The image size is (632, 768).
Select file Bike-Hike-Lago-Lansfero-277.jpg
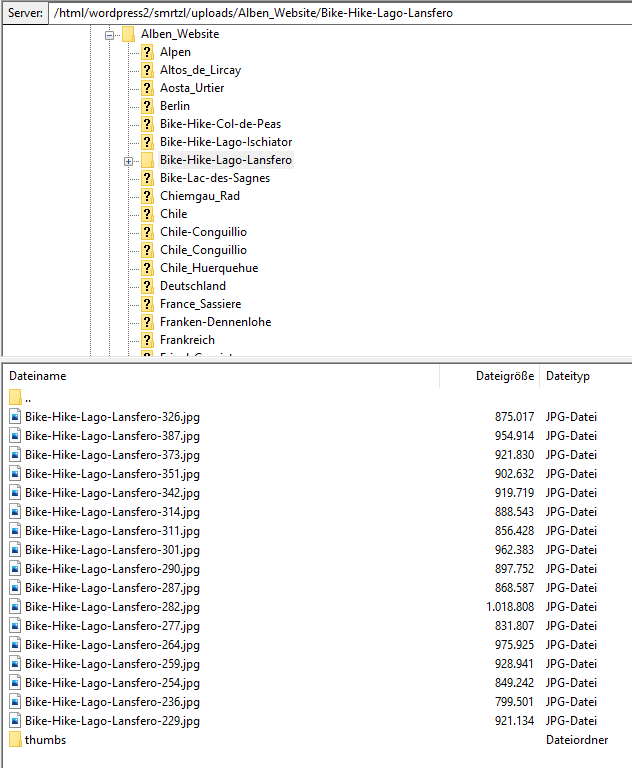tap(112, 626)
